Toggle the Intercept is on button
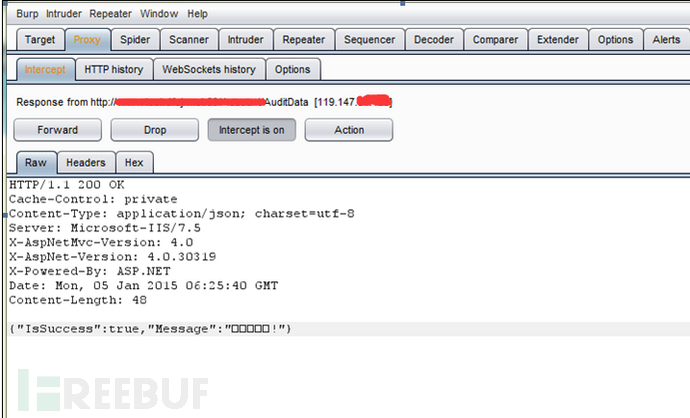 252,130
